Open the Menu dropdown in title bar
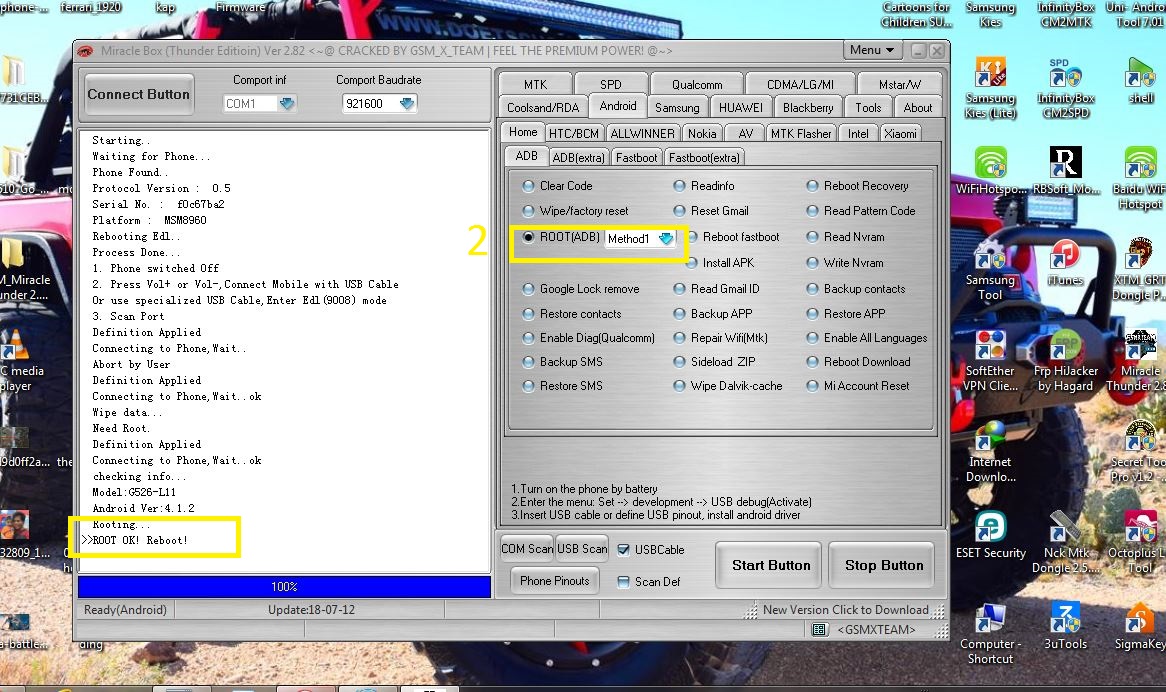Image resolution: width=1166 pixels, height=692 pixels. 872,50
